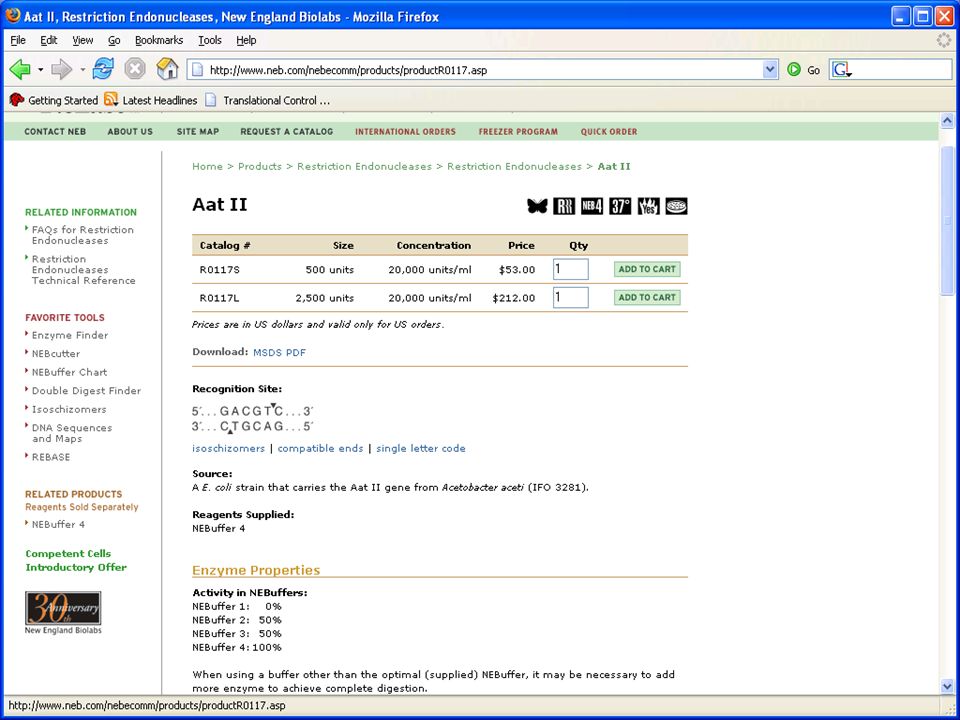The width and height of the screenshot is (960, 720).
Task: Open the compatible ends link
Action: tap(320, 448)
